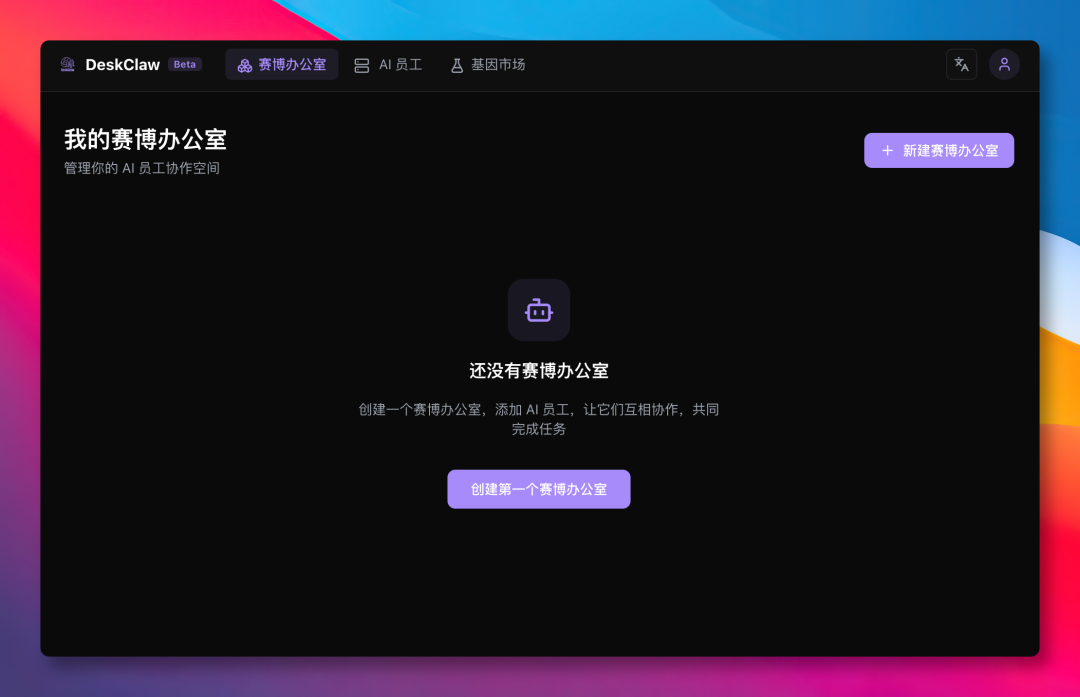Image resolution: width=1080 pixels, height=697 pixels.
Task: Click the DeskClaw crab logo icon
Action: [x=67, y=64]
